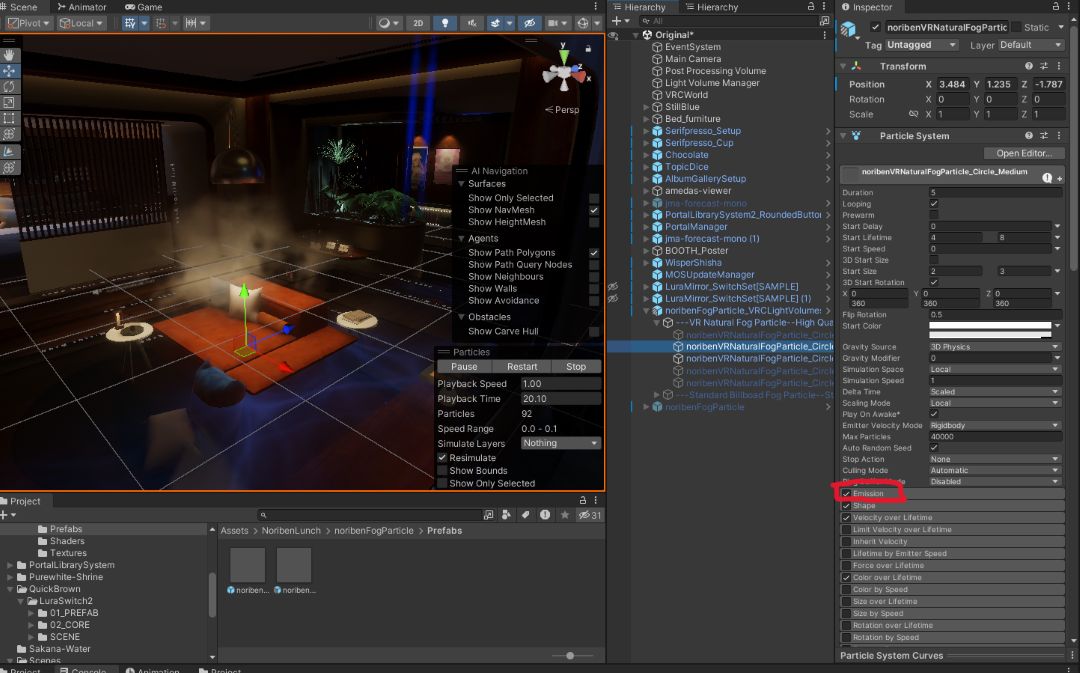Toggle scene lighting bulb icon
1080x673 pixels.
(445, 23)
